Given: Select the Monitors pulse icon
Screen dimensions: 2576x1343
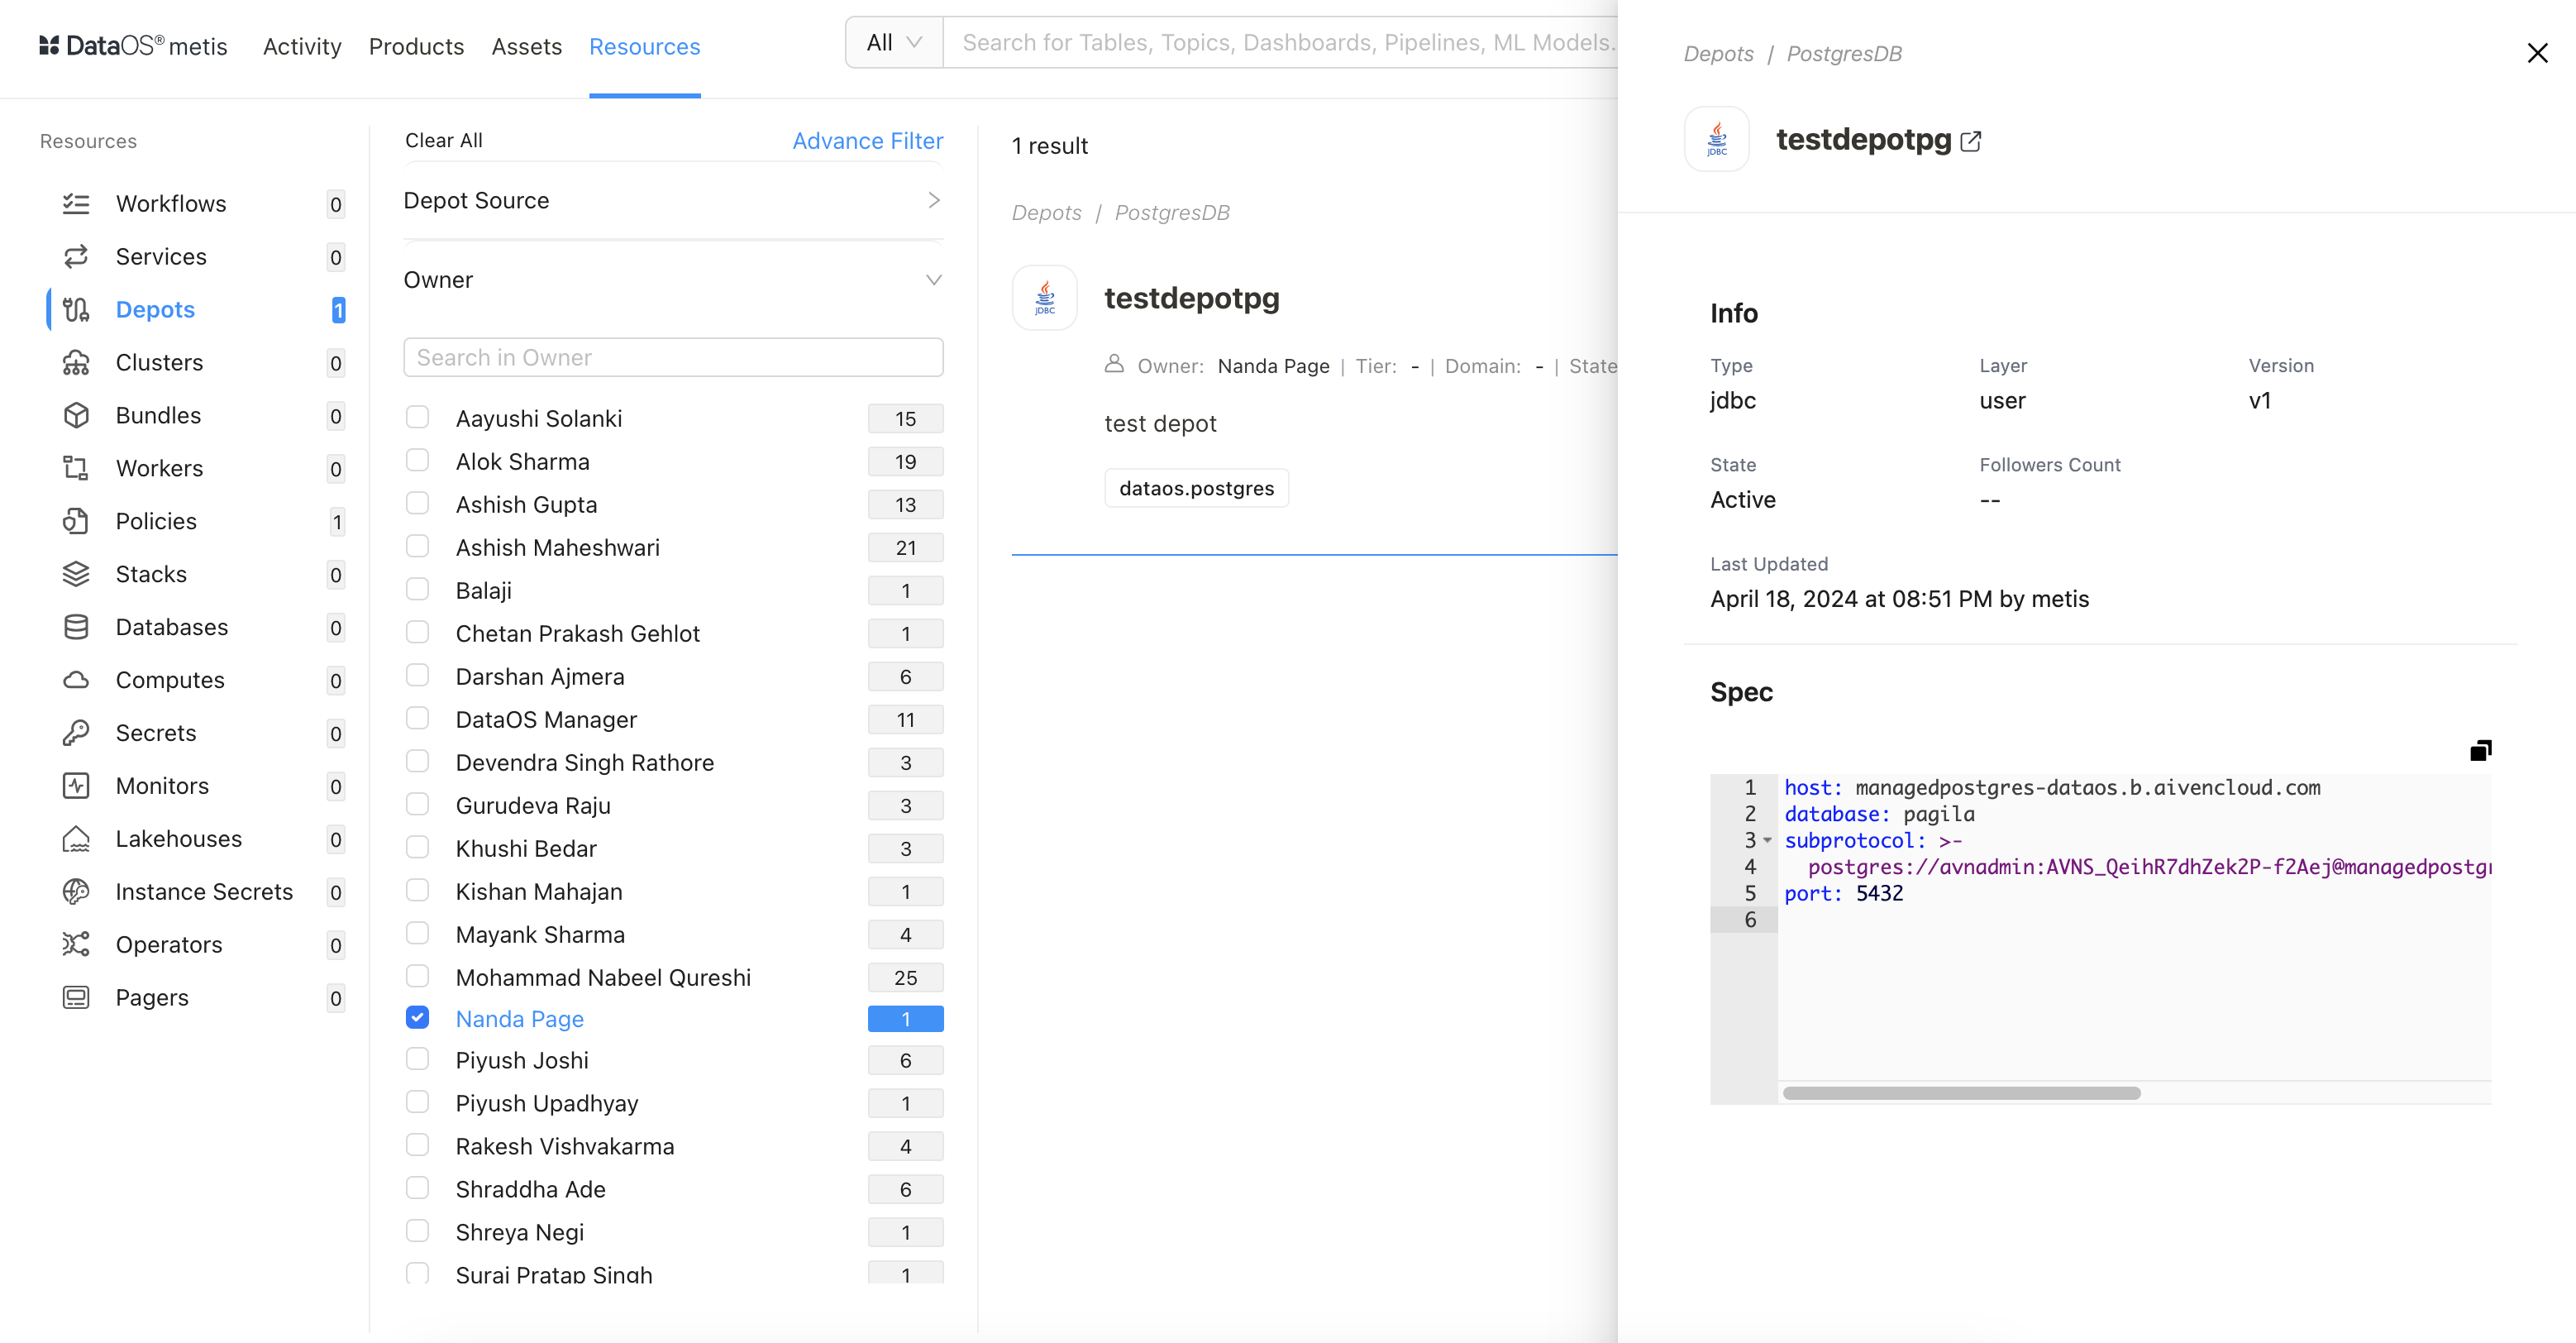Looking at the screenshot, I should tap(76, 787).
